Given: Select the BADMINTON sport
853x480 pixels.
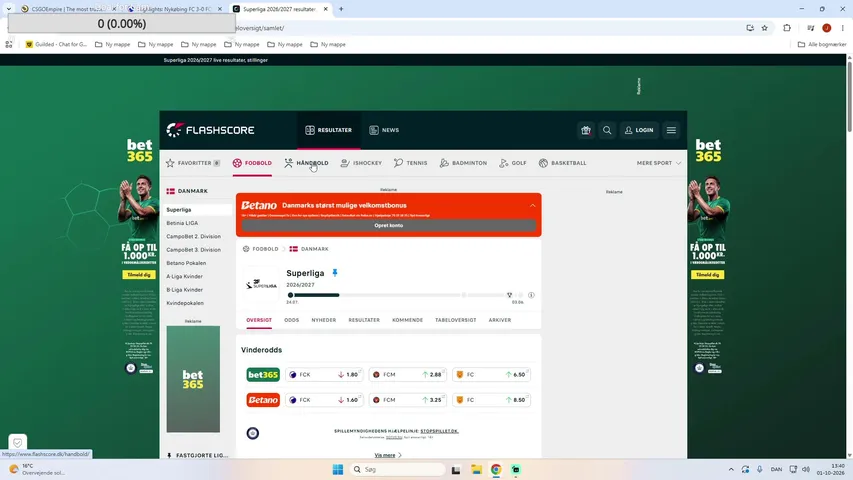Looking at the screenshot, I should pyautogui.click(x=463, y=163).
